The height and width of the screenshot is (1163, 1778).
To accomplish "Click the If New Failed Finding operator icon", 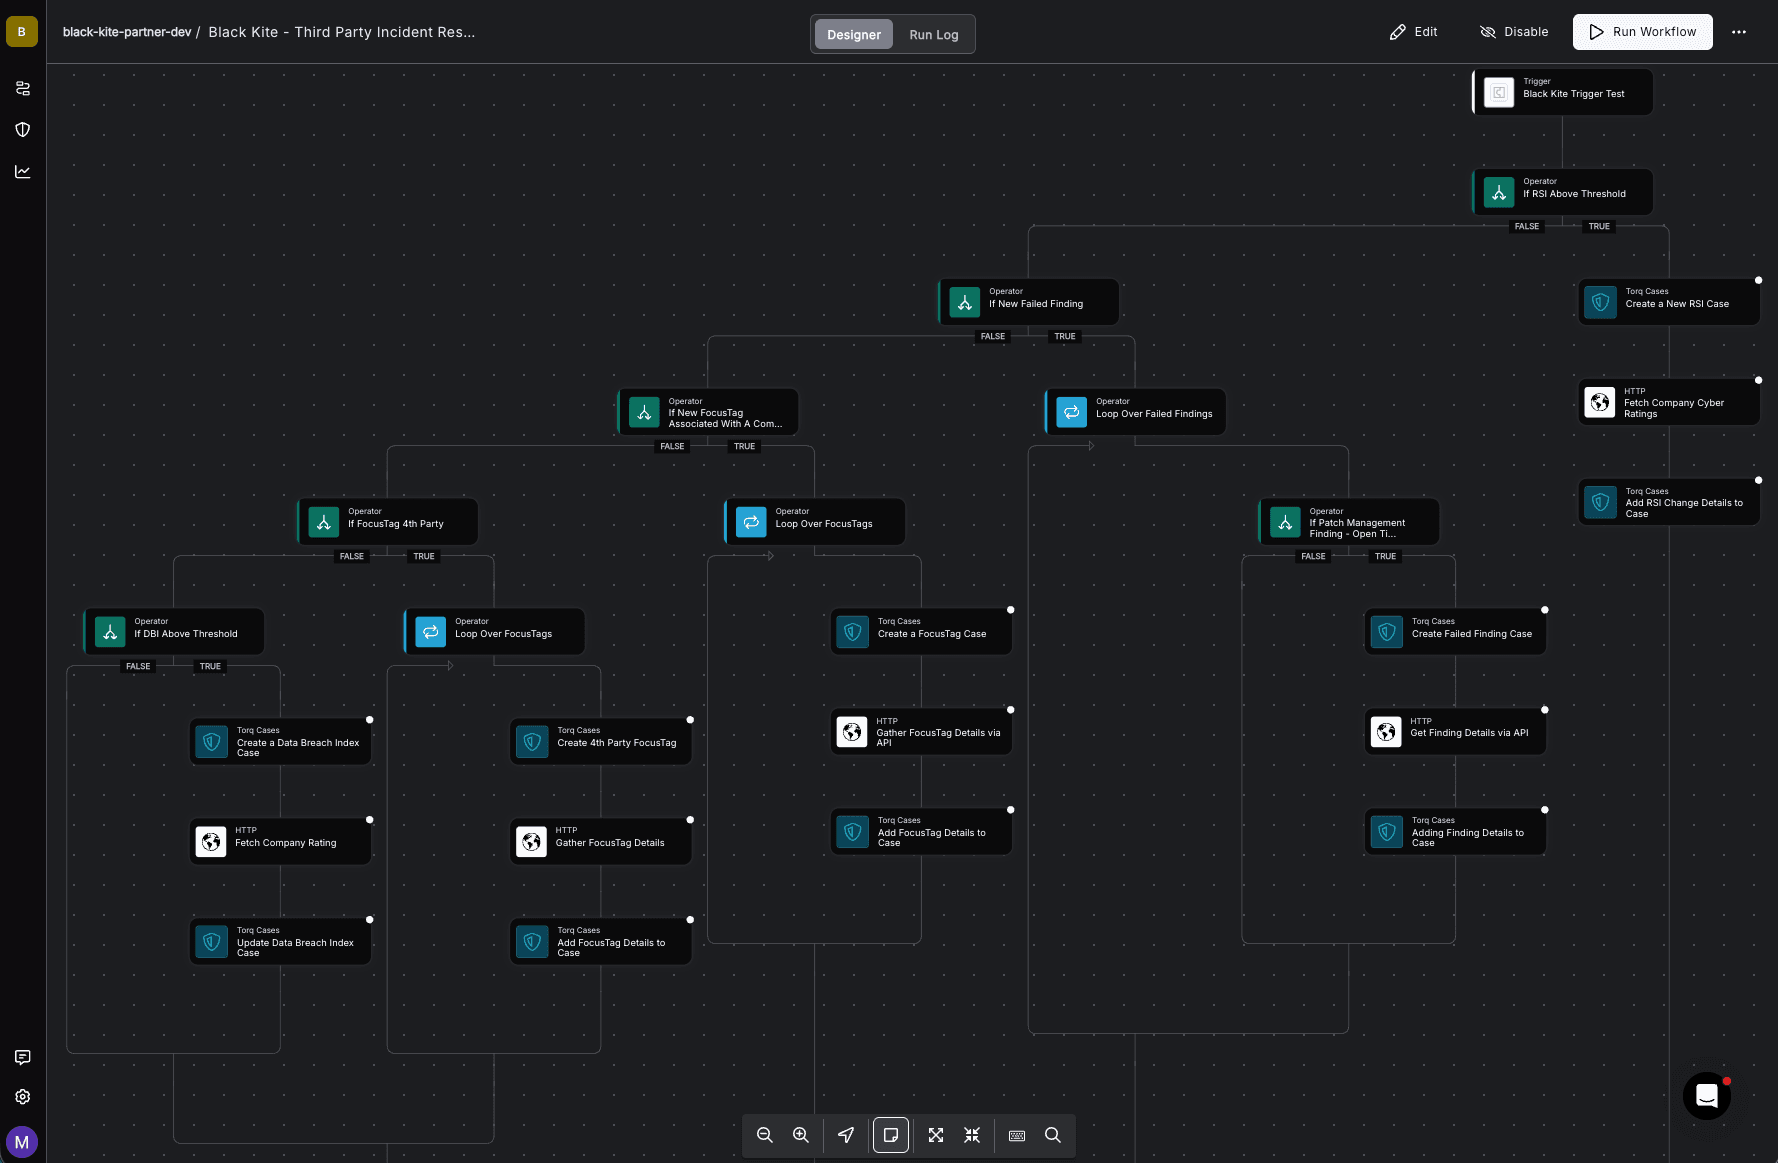I will (965, 303).
